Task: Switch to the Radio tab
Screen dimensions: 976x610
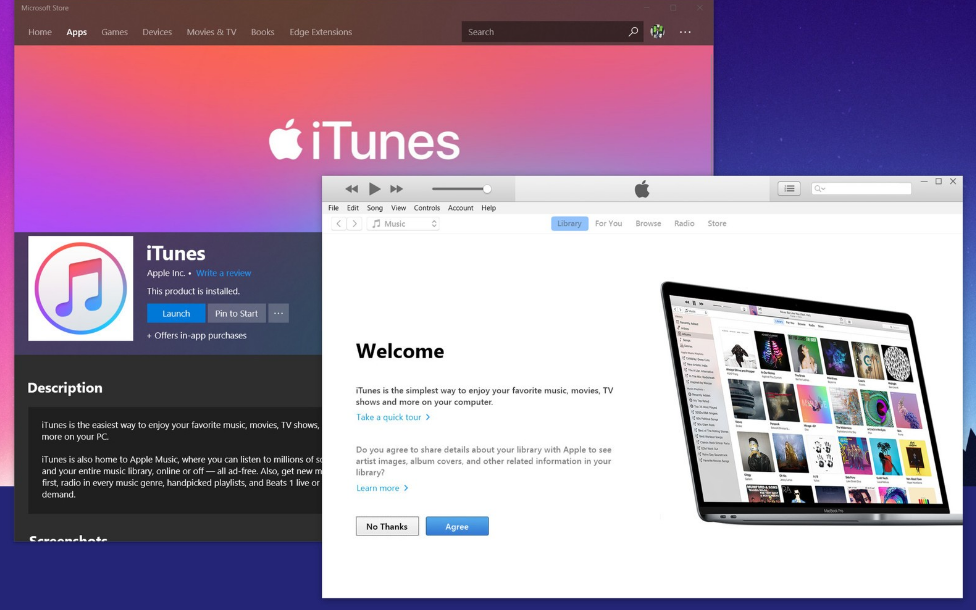Action: (x=684, y=223)
